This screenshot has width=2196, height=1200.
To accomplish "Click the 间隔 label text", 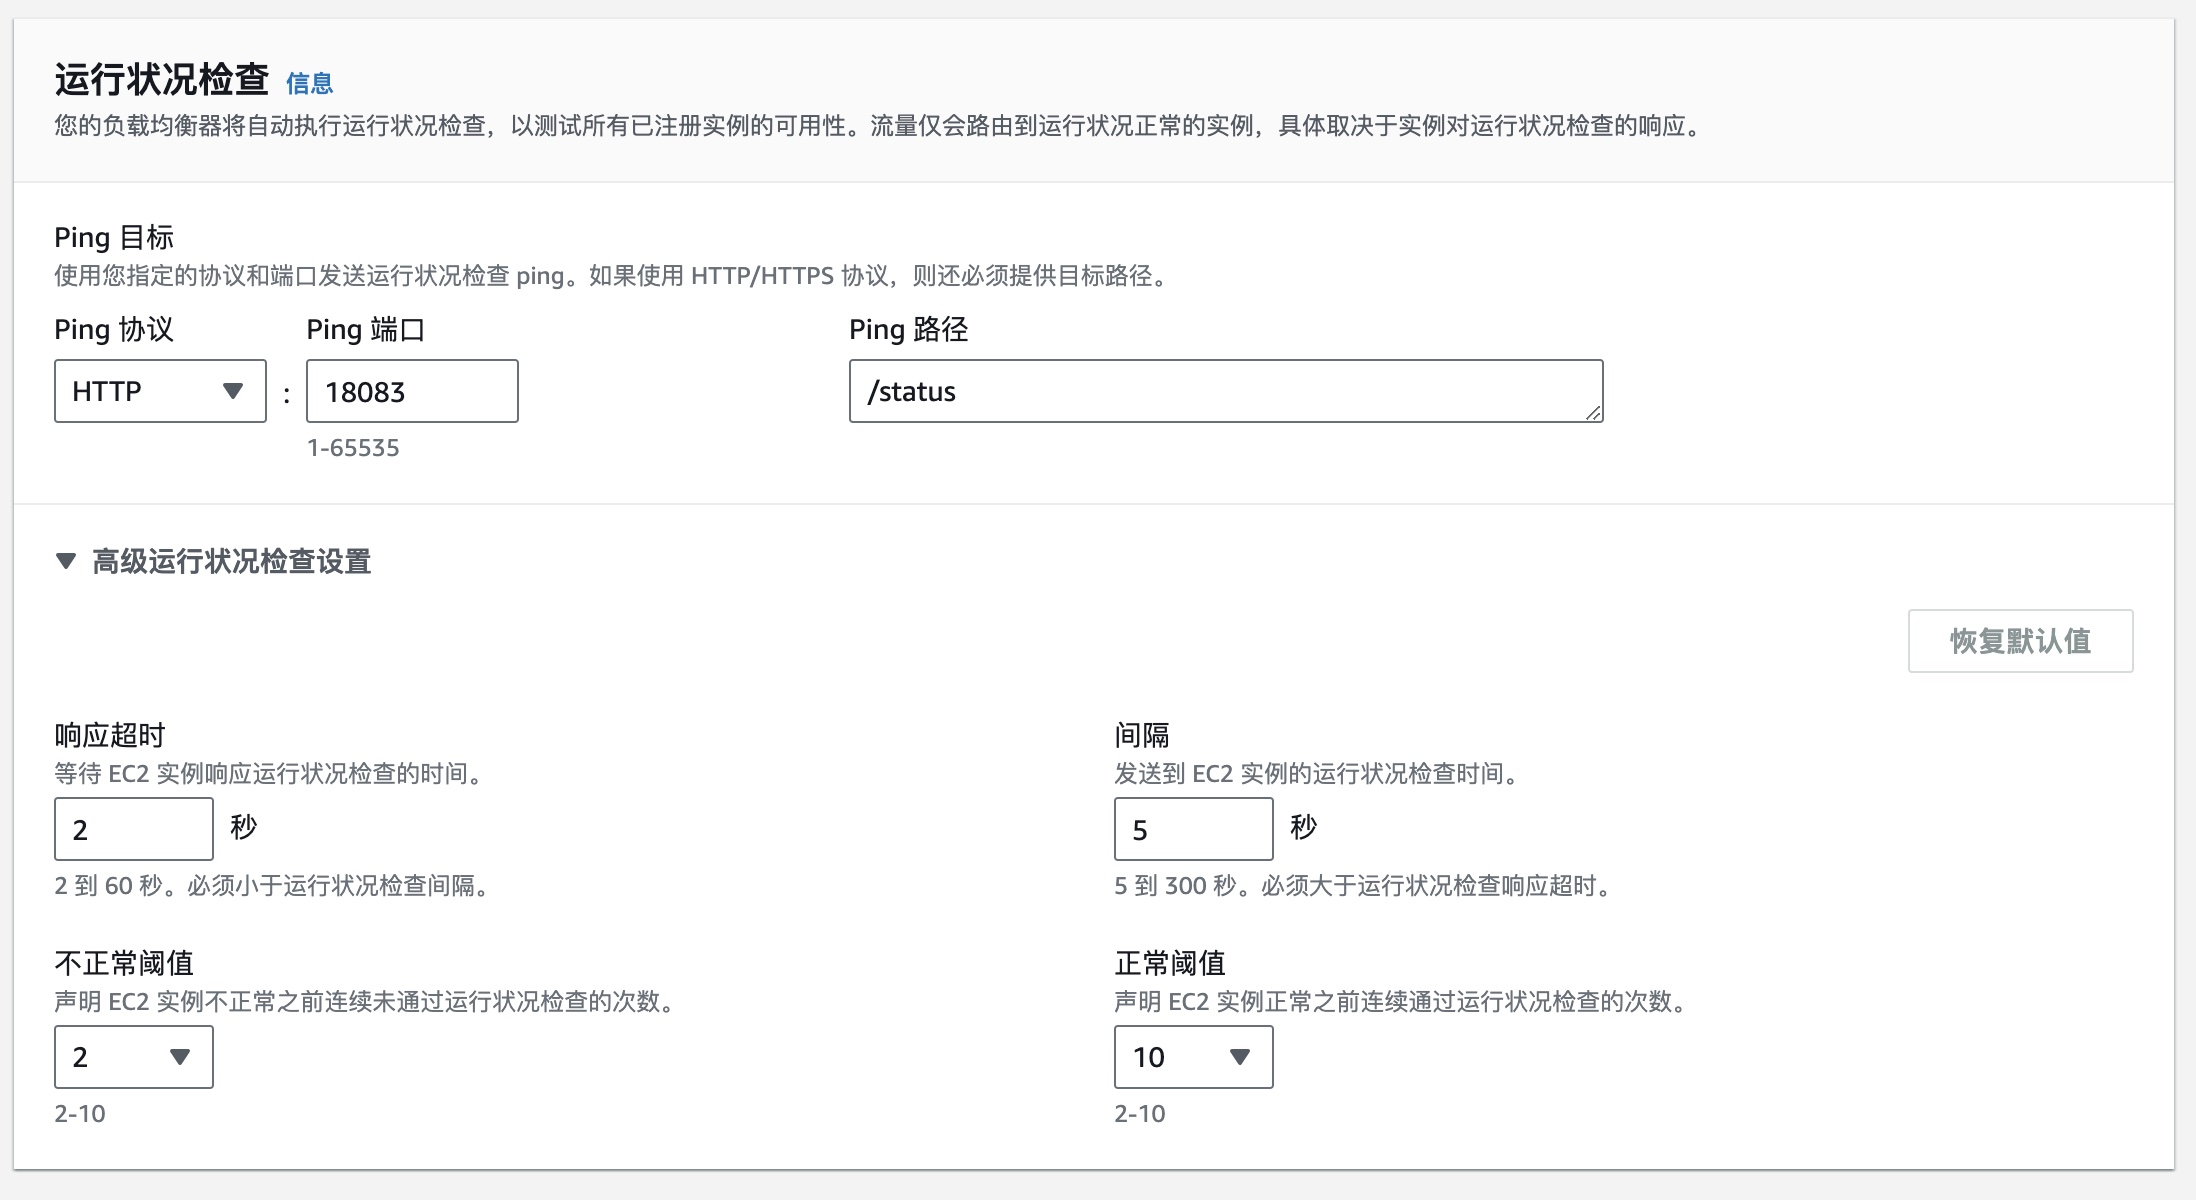I will (x=1142, y=735).
